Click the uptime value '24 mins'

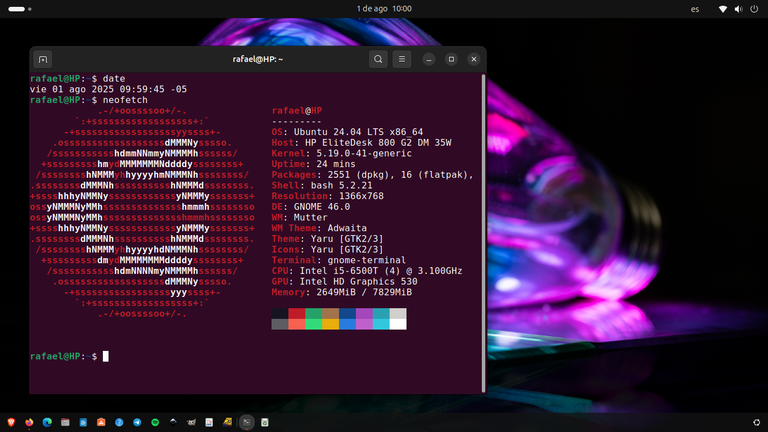click(336, 164)
